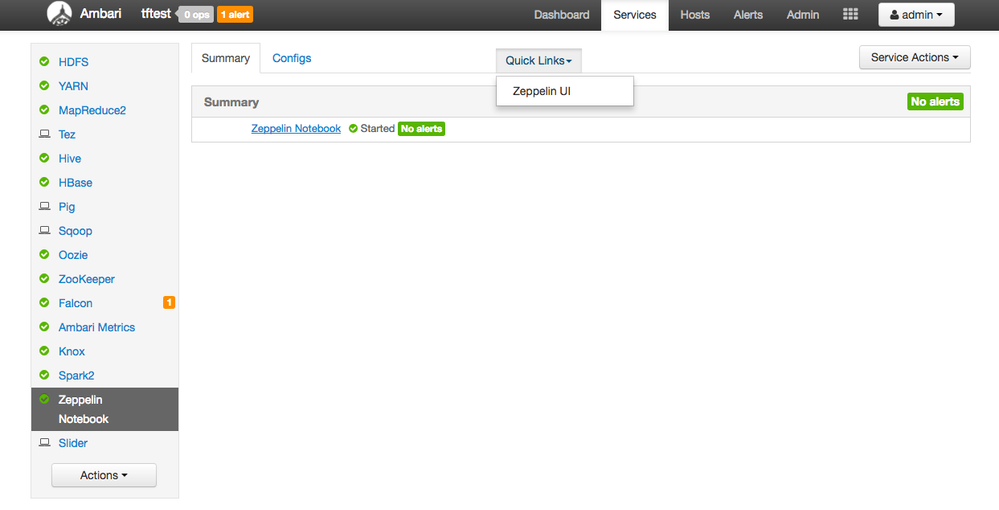Click the 1 alert orange badge
The height and width of the screenshot is (510, 999).
click(235, 15)
